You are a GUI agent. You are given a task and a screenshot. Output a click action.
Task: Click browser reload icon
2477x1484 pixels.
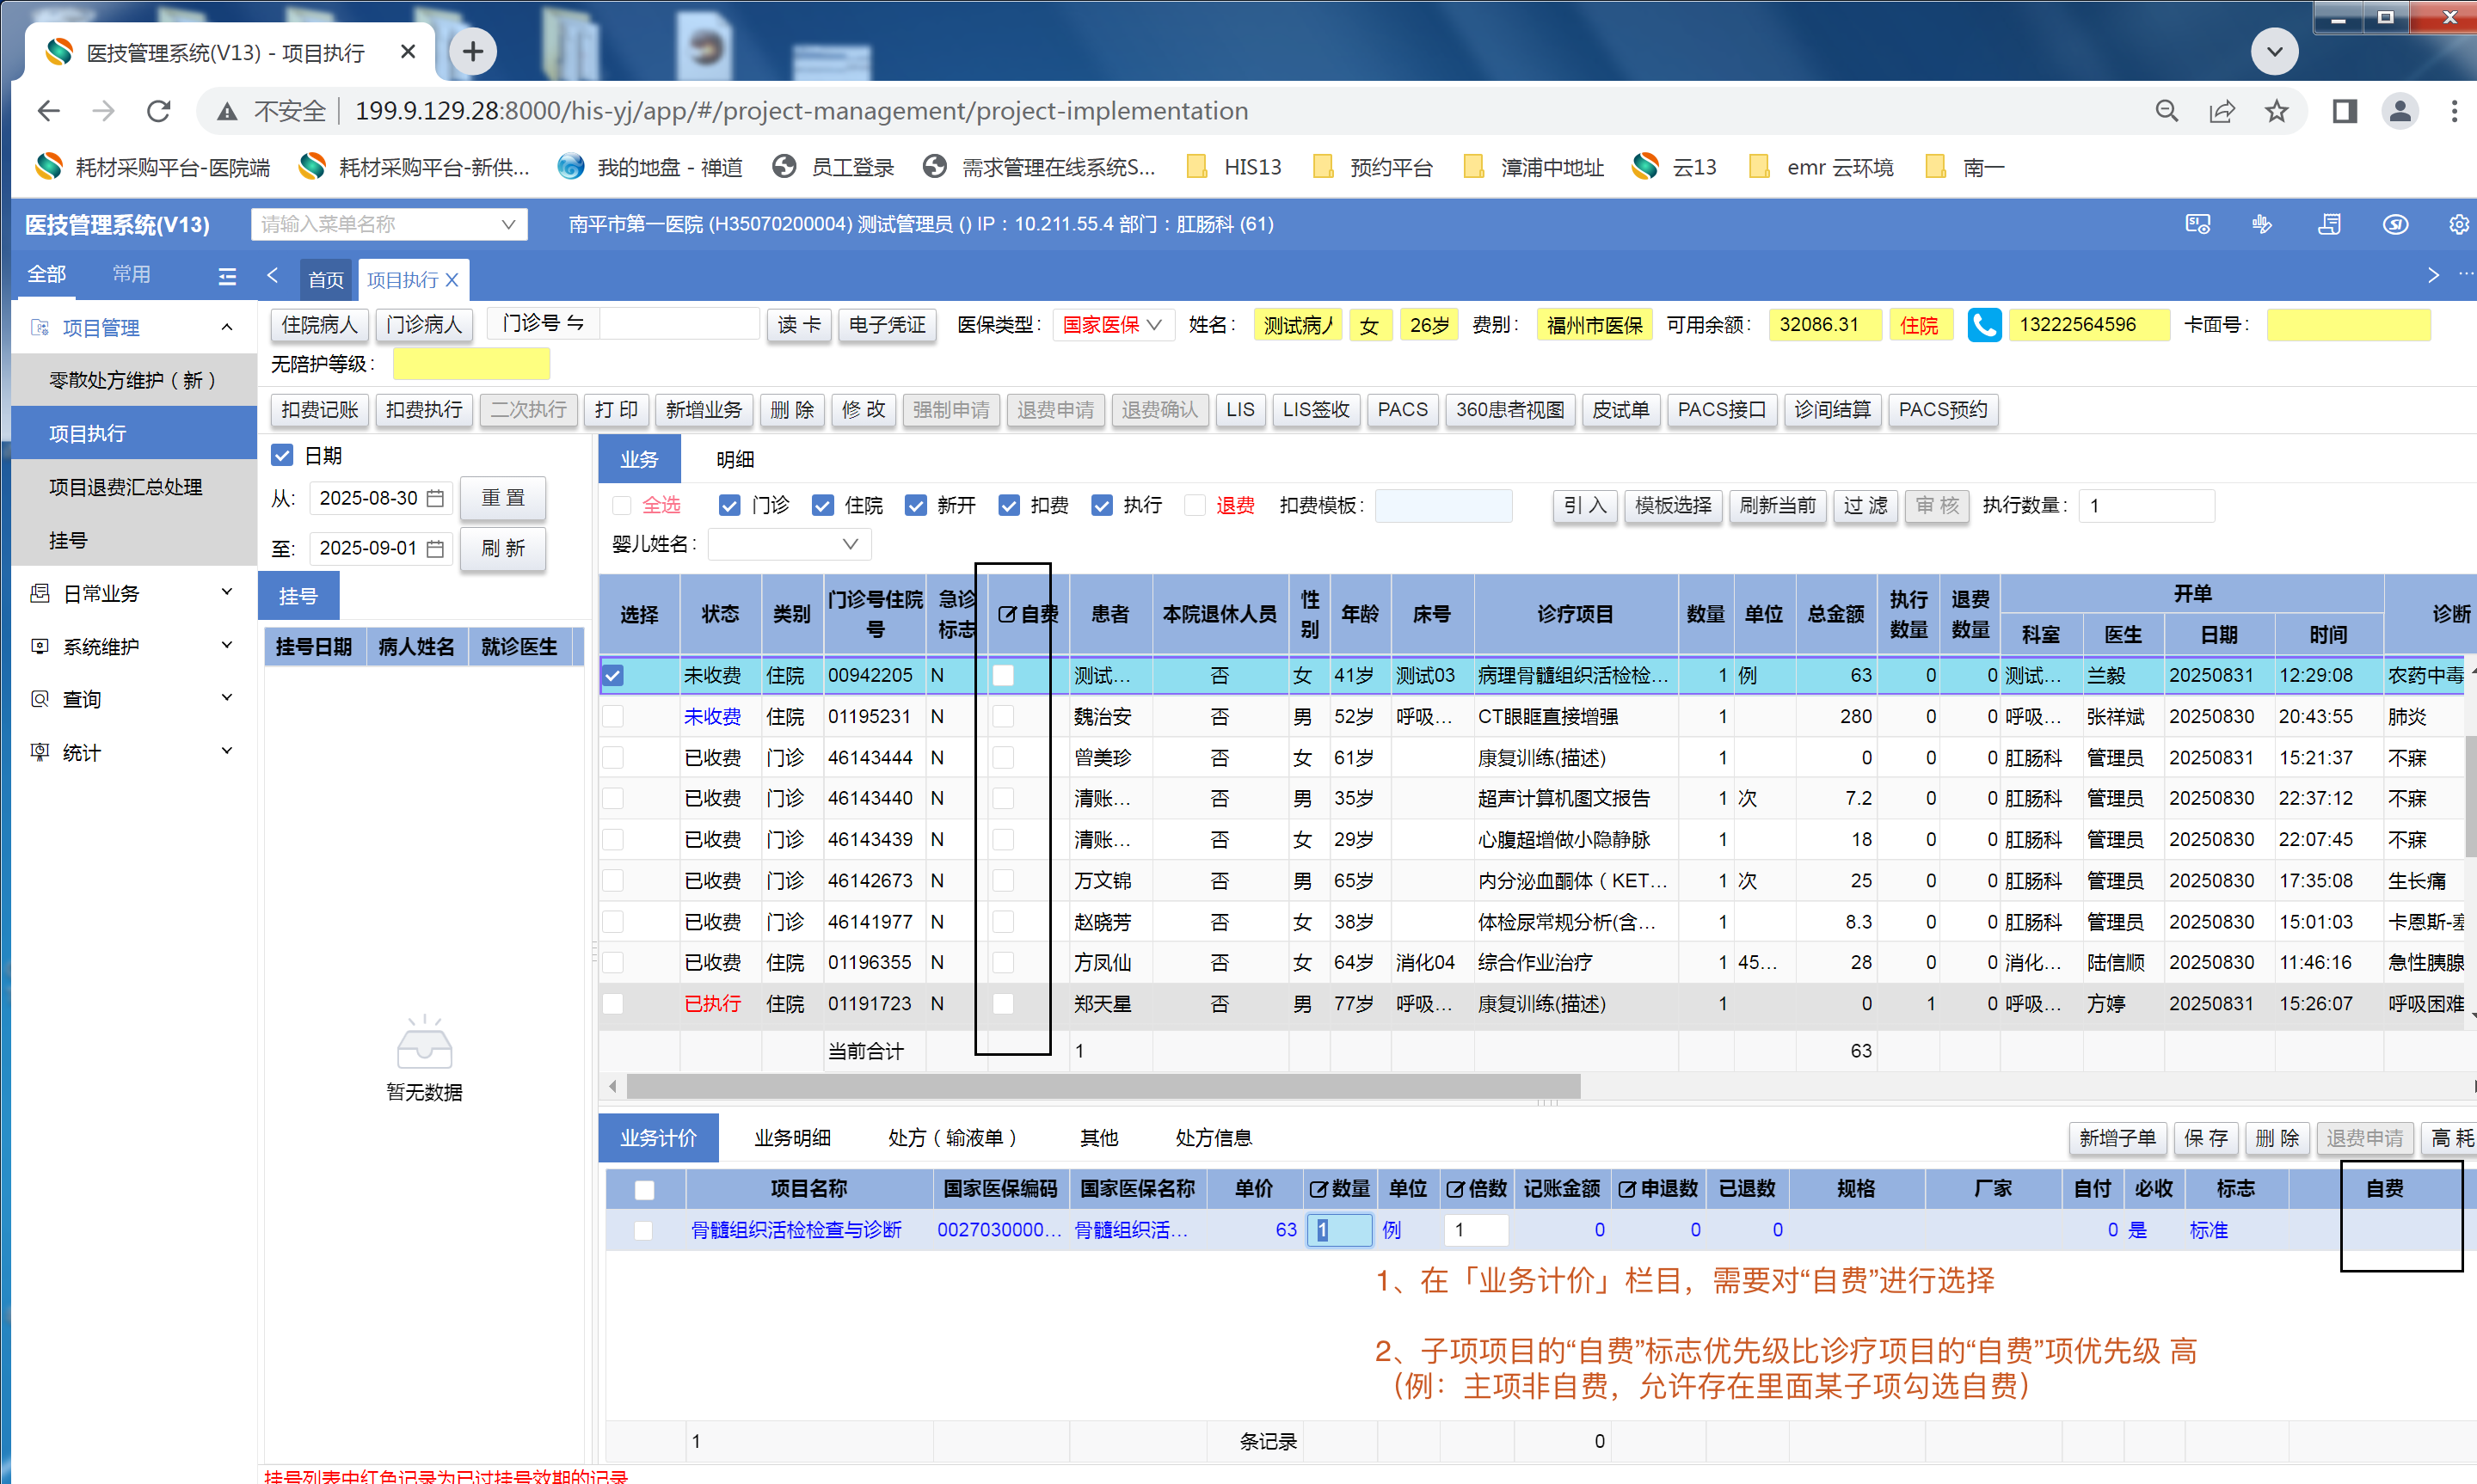pos(159,111)
